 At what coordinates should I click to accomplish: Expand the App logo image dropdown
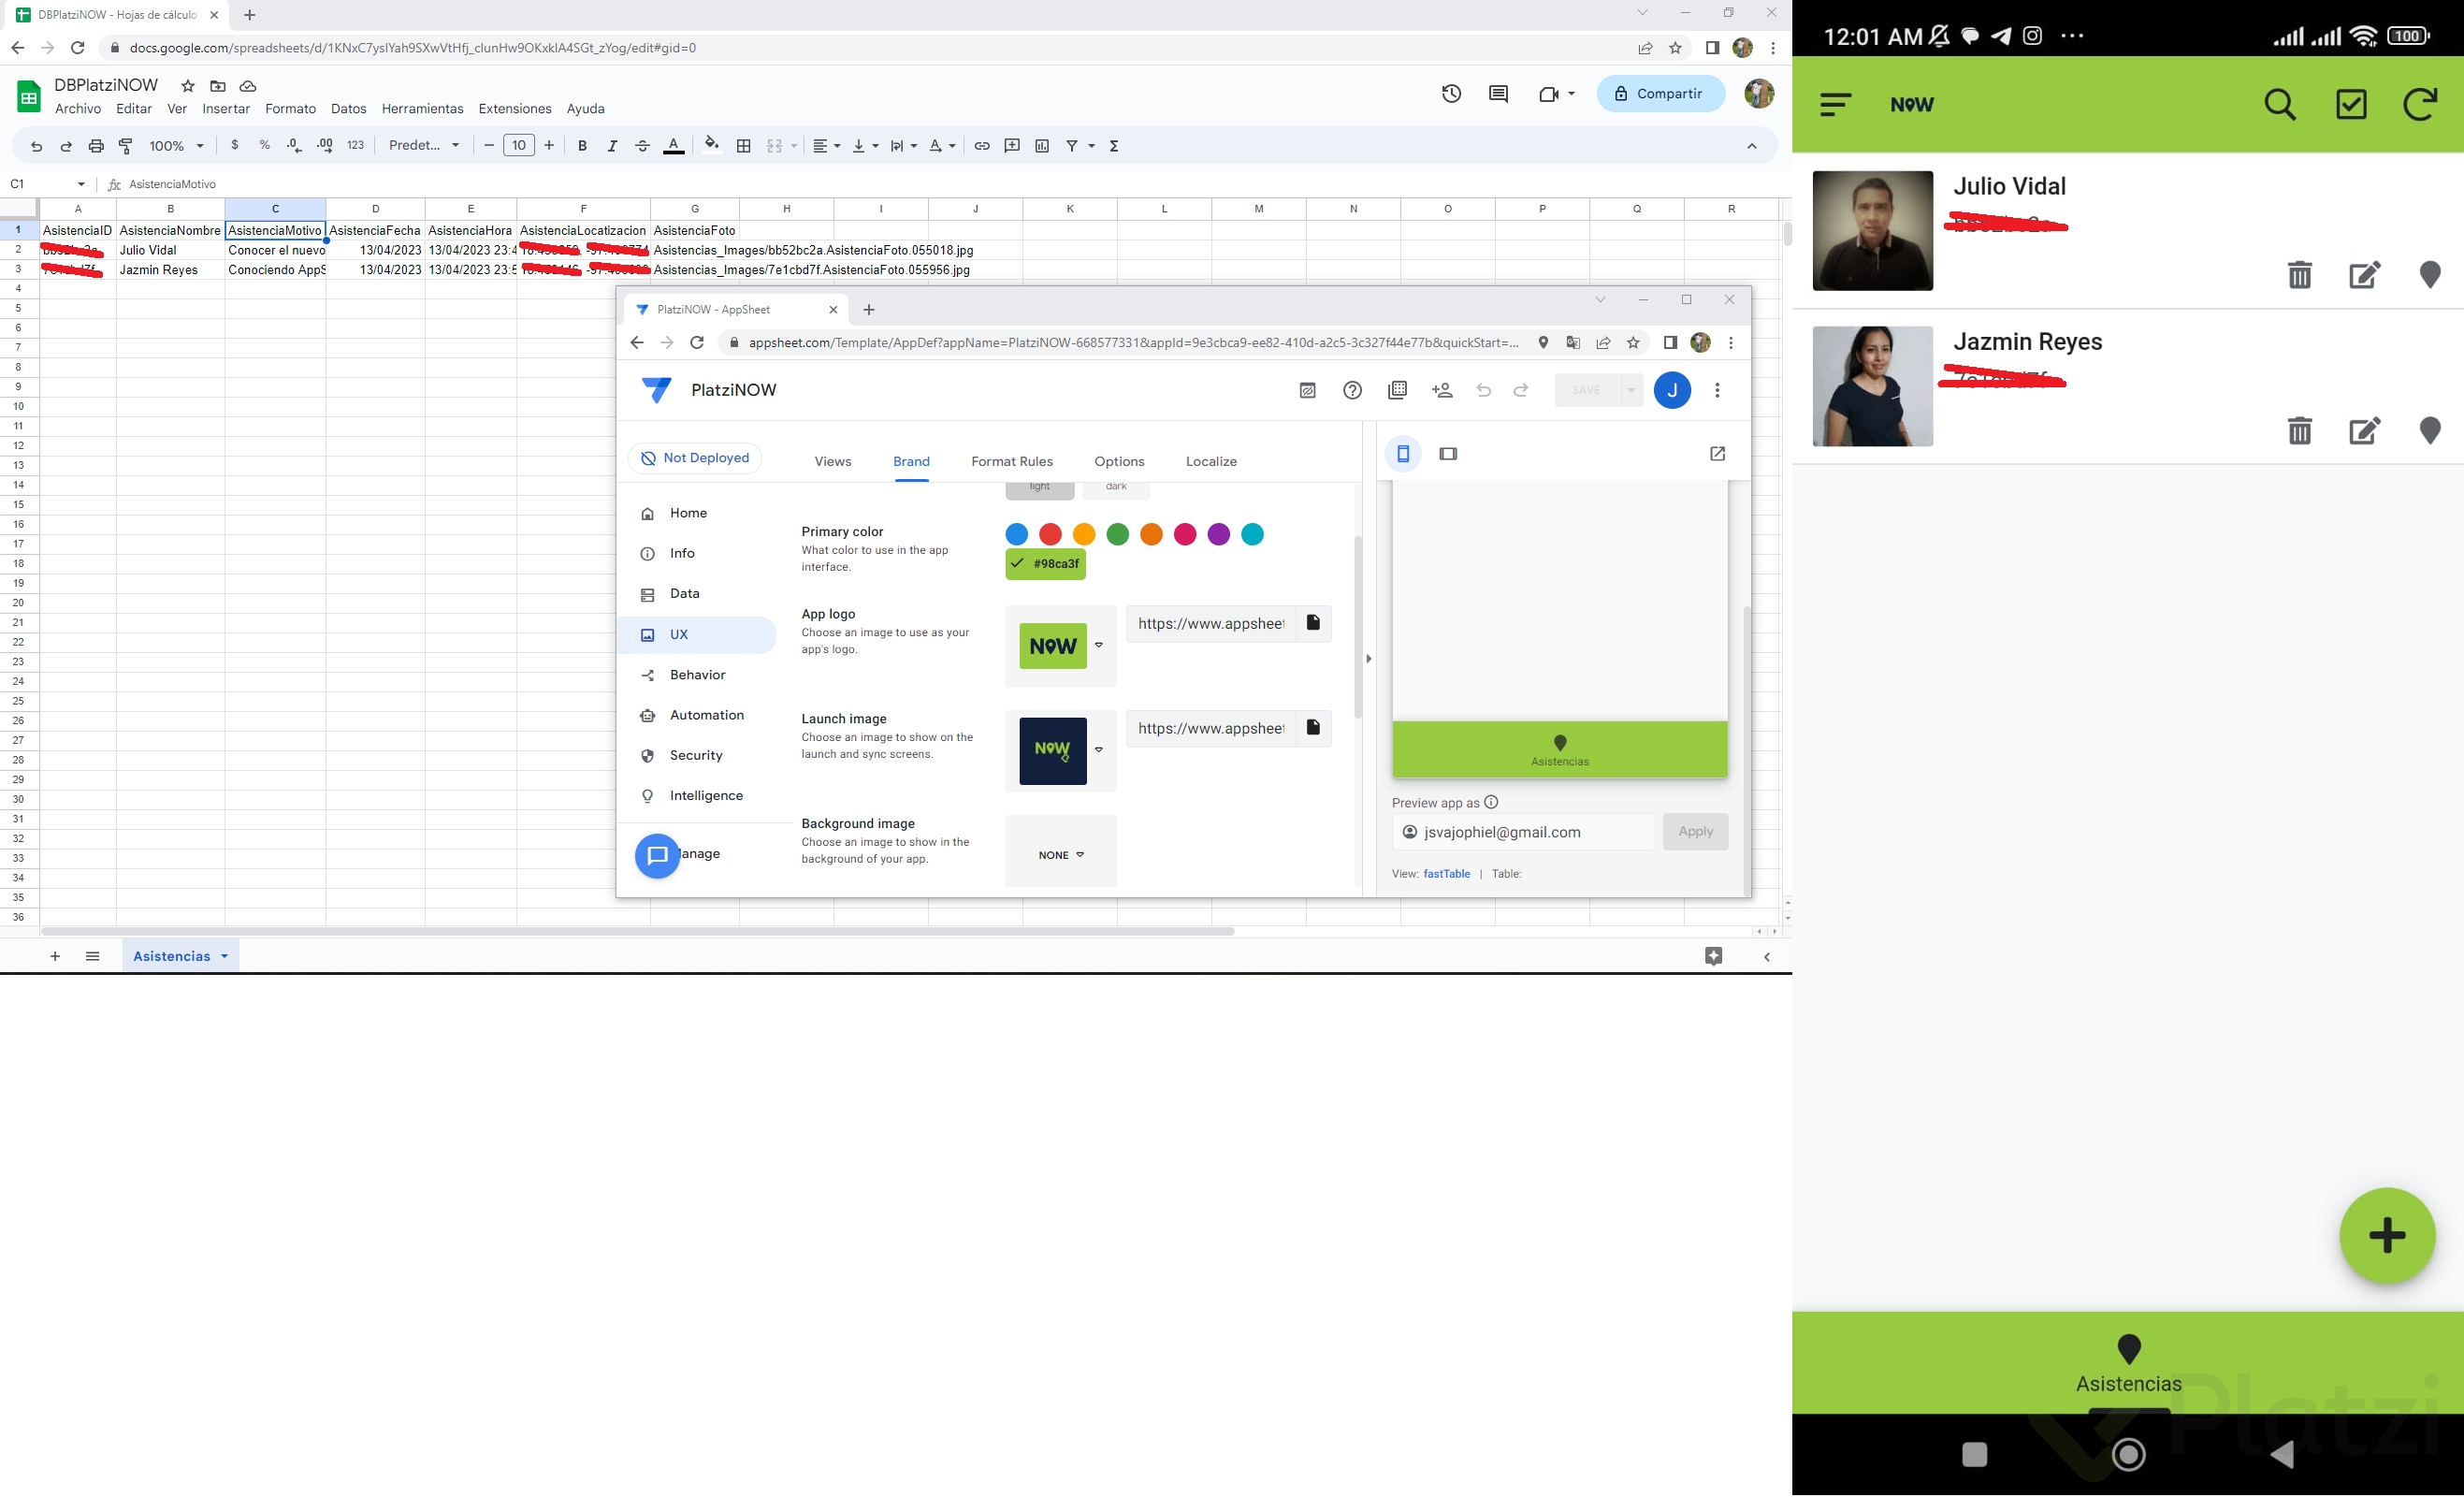point(1098,646)
